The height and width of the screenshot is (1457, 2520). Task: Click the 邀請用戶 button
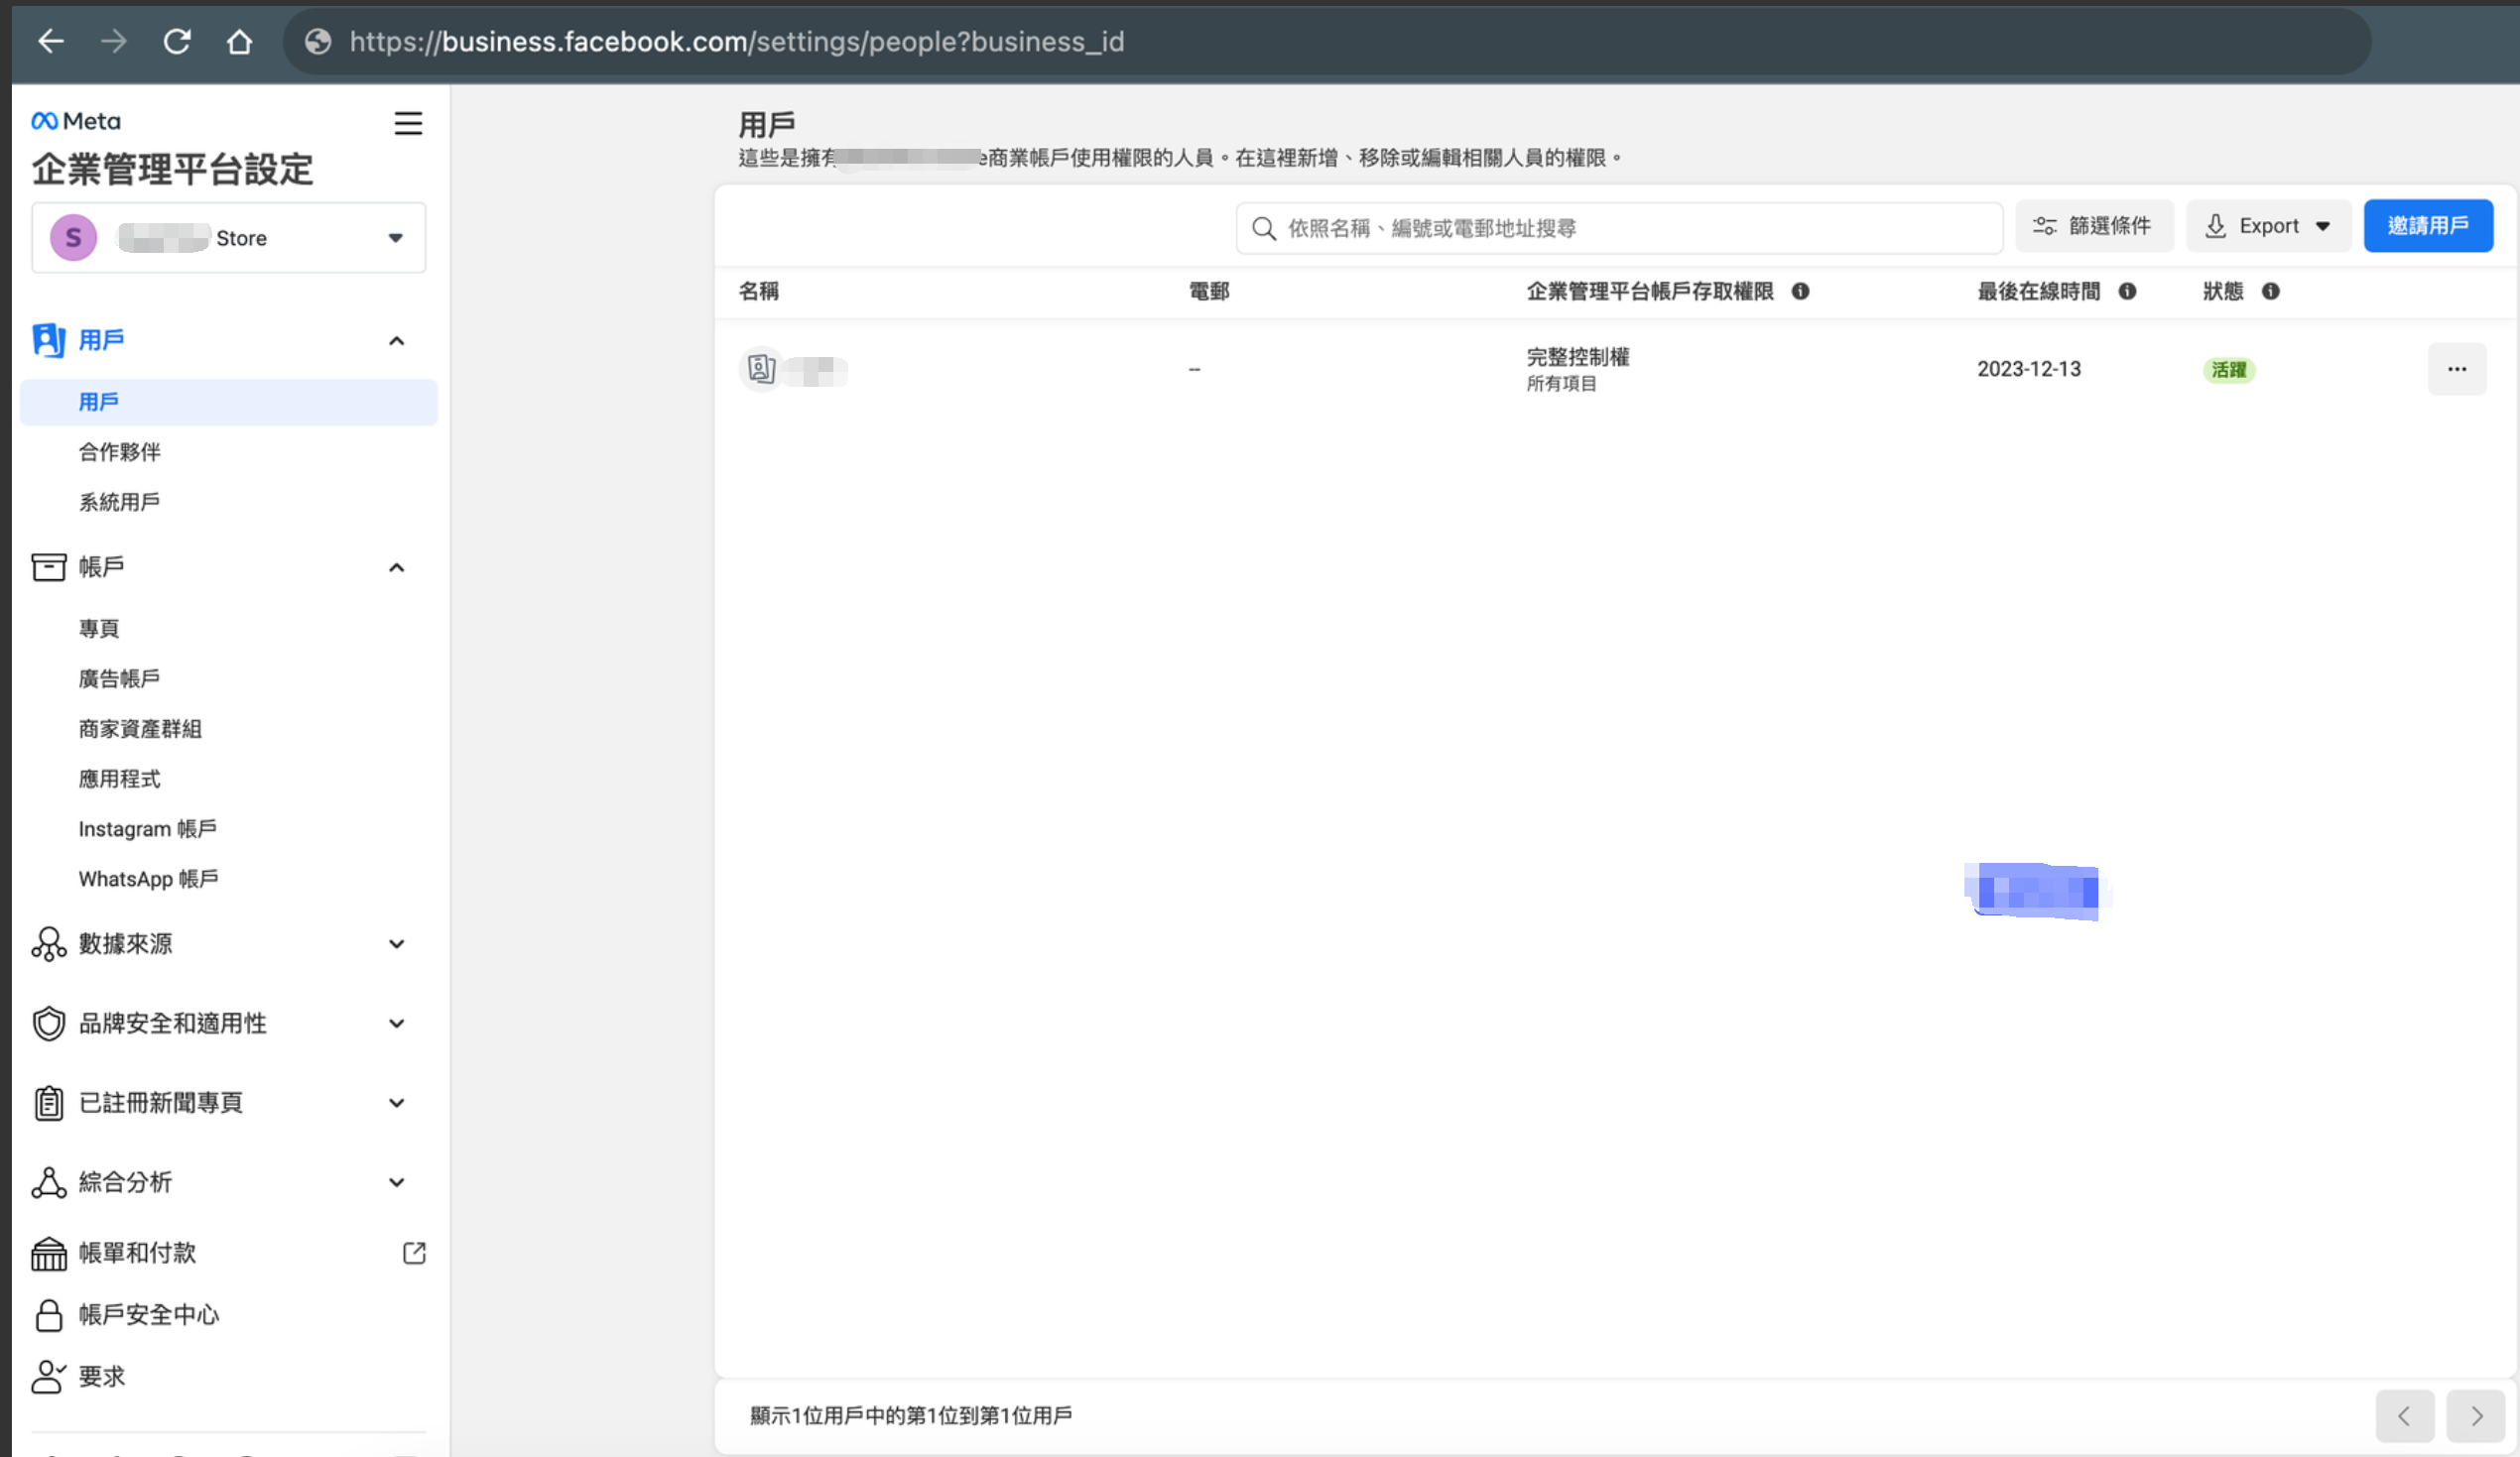pyautogui.click(x=2428, y=226)
